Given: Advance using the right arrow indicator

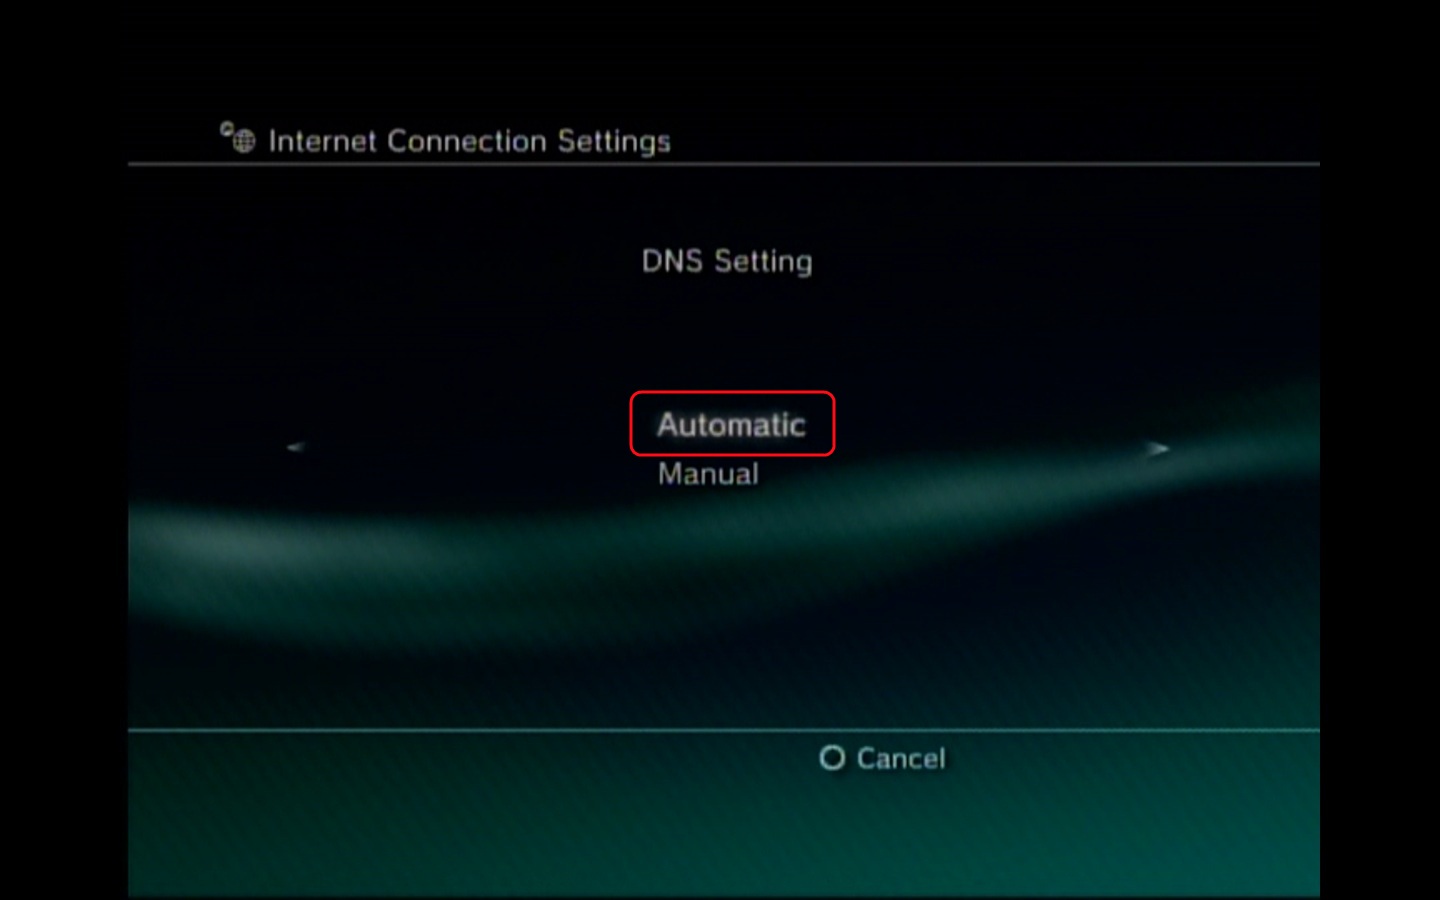Looking at the screenshot, I should tap(1157, 449).
